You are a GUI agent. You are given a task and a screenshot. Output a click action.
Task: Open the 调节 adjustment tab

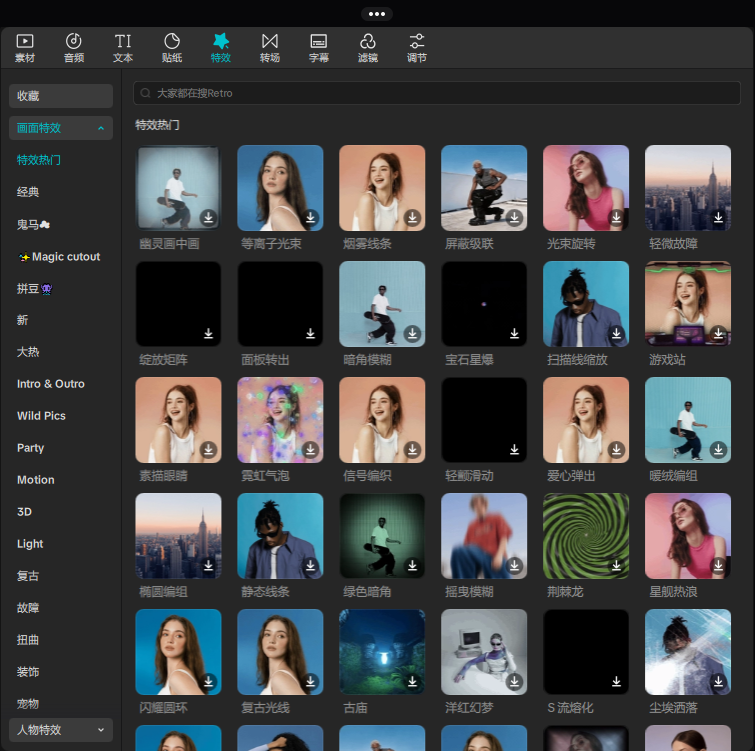[x=417, y=48]
